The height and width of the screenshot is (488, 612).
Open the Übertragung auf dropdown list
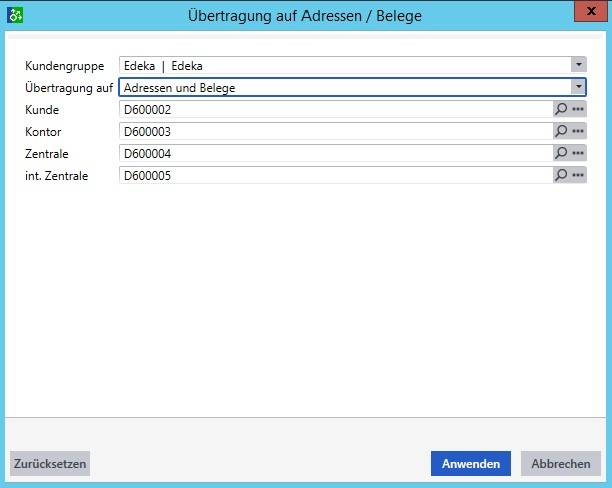point(578,87)
